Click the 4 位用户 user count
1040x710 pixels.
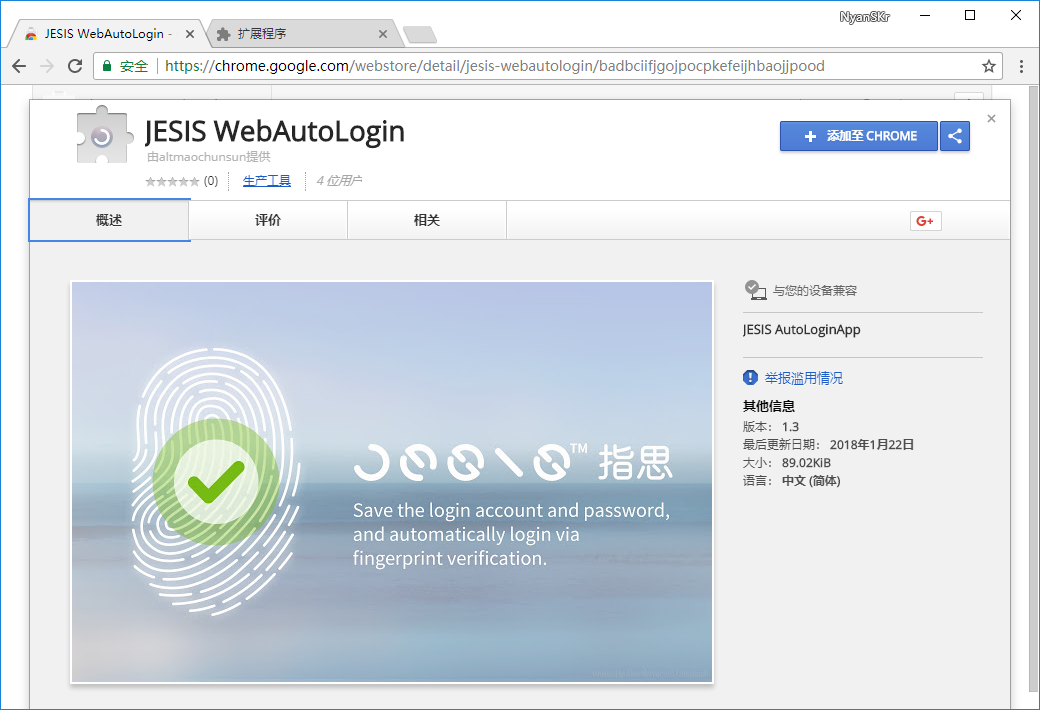[x=339, y=180]
